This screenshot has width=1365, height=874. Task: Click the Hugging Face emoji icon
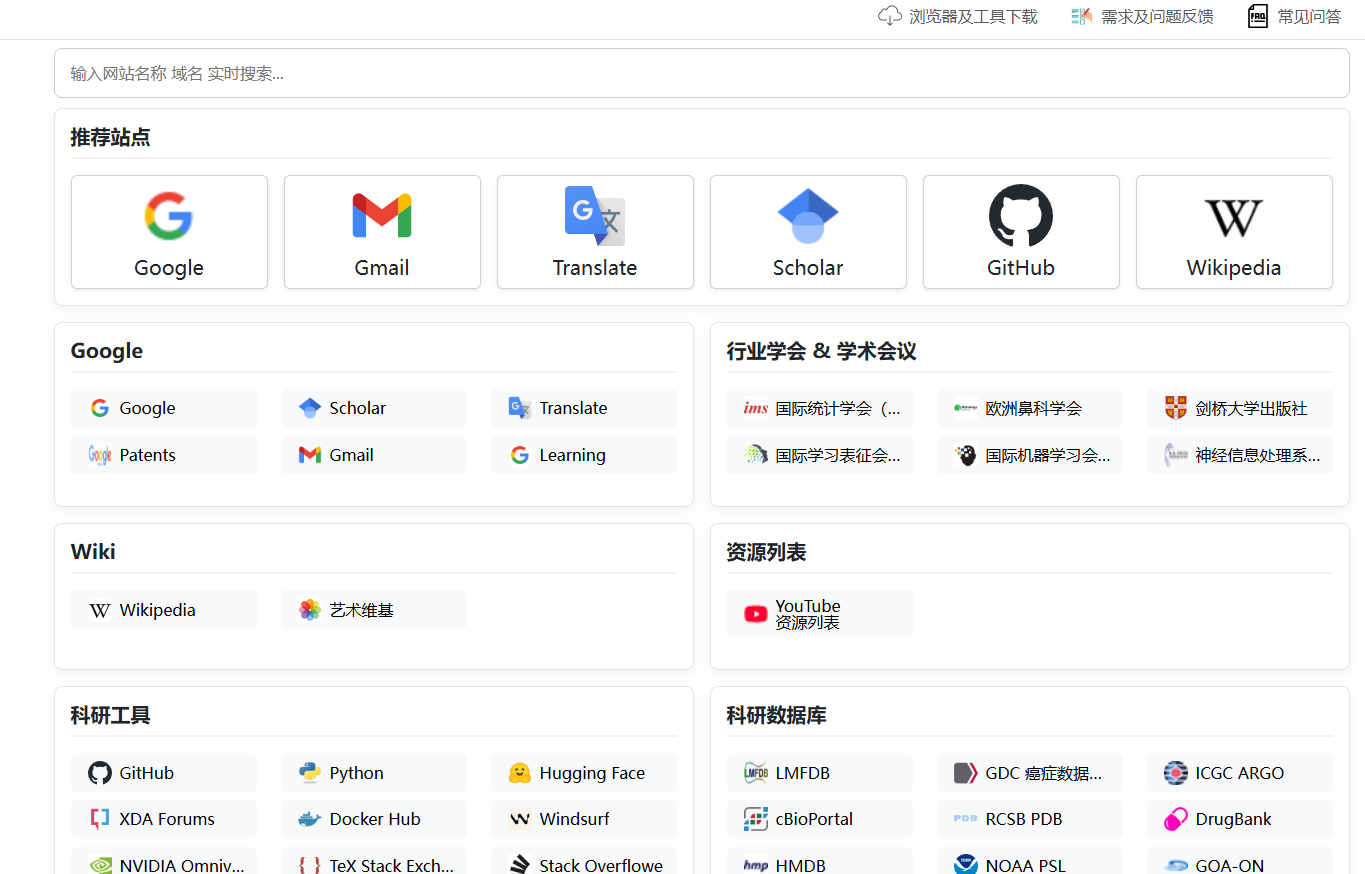pos(520,773)
